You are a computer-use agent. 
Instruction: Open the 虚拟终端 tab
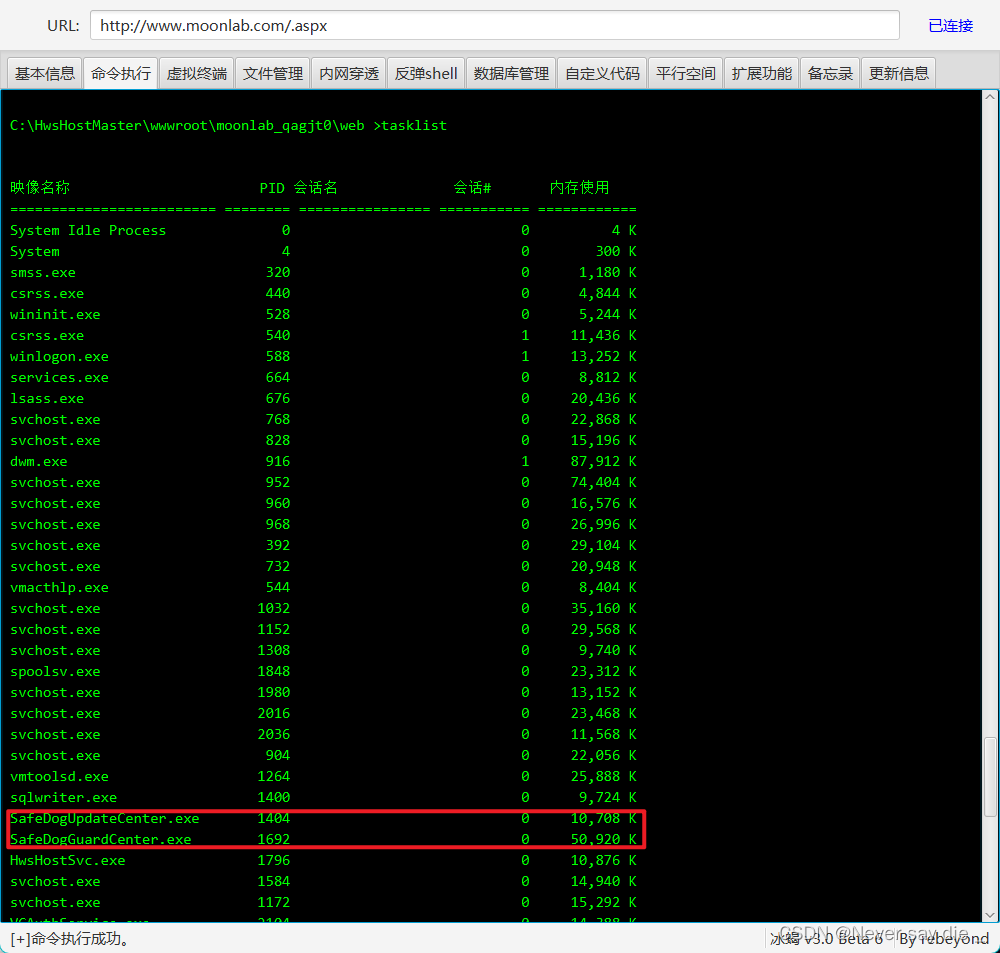tap(196, 73)
